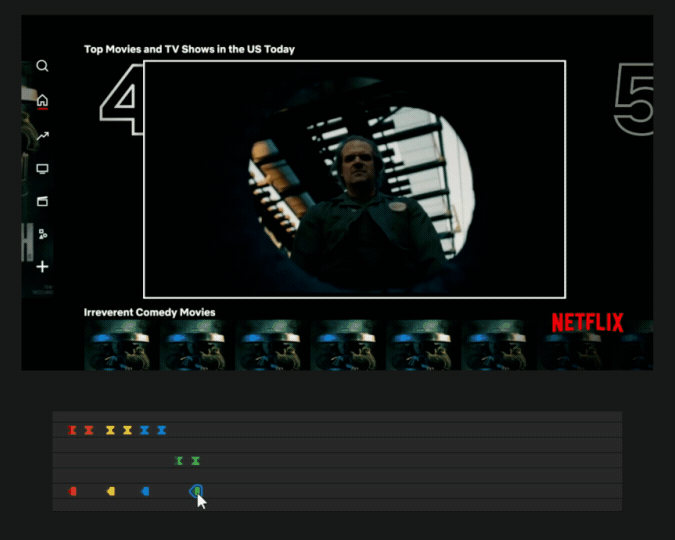Screen dimensions: 675x540
Task: Select the red arrow-shaped keyframe in bottom track
Action: pyautogui.click(x=72, y=491)
